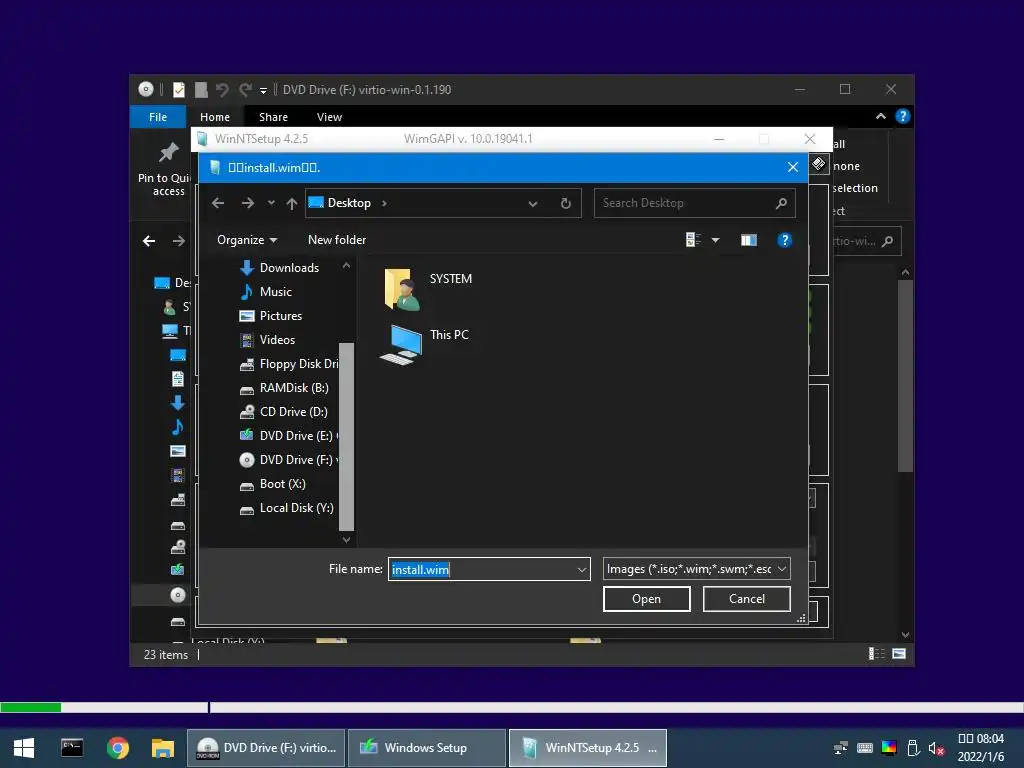Go back in the Open dialog

(218, 203)
